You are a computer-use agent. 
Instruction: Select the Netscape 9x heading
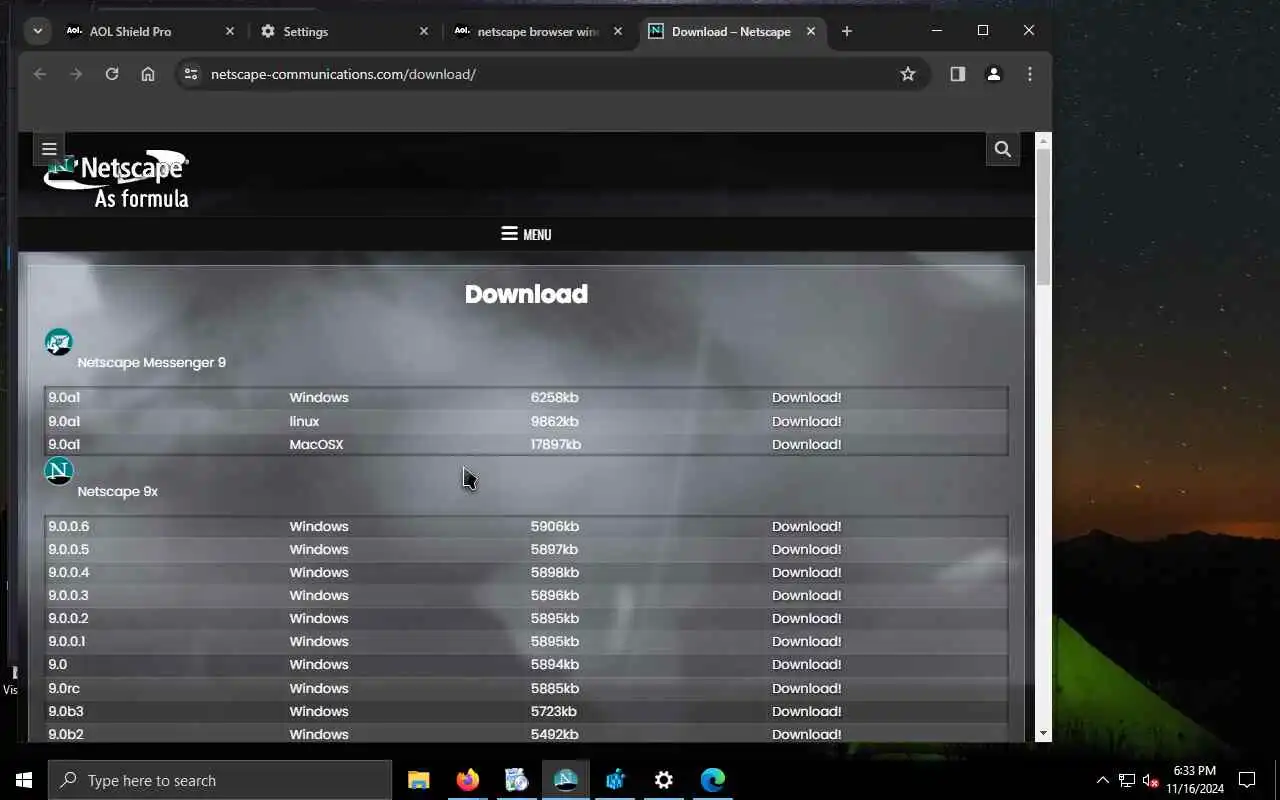click(117, 492)
